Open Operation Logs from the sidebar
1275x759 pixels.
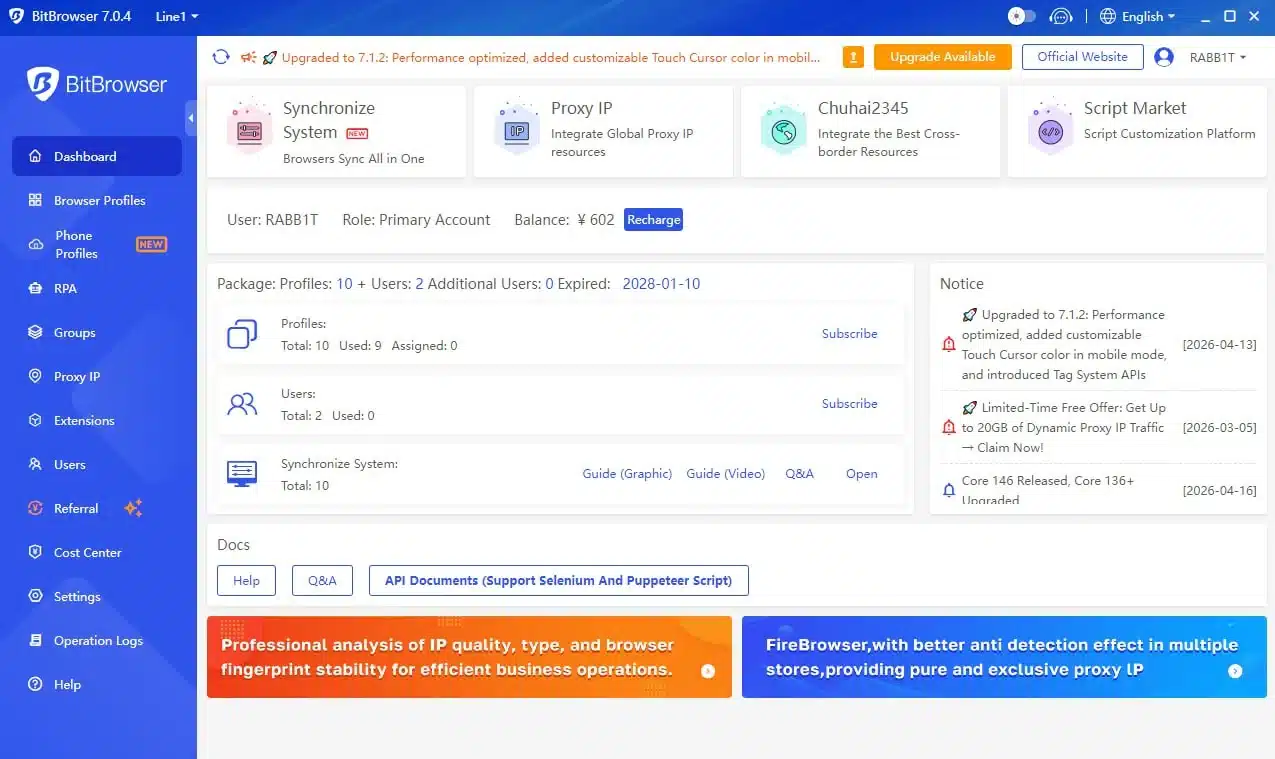coord(97,640)
